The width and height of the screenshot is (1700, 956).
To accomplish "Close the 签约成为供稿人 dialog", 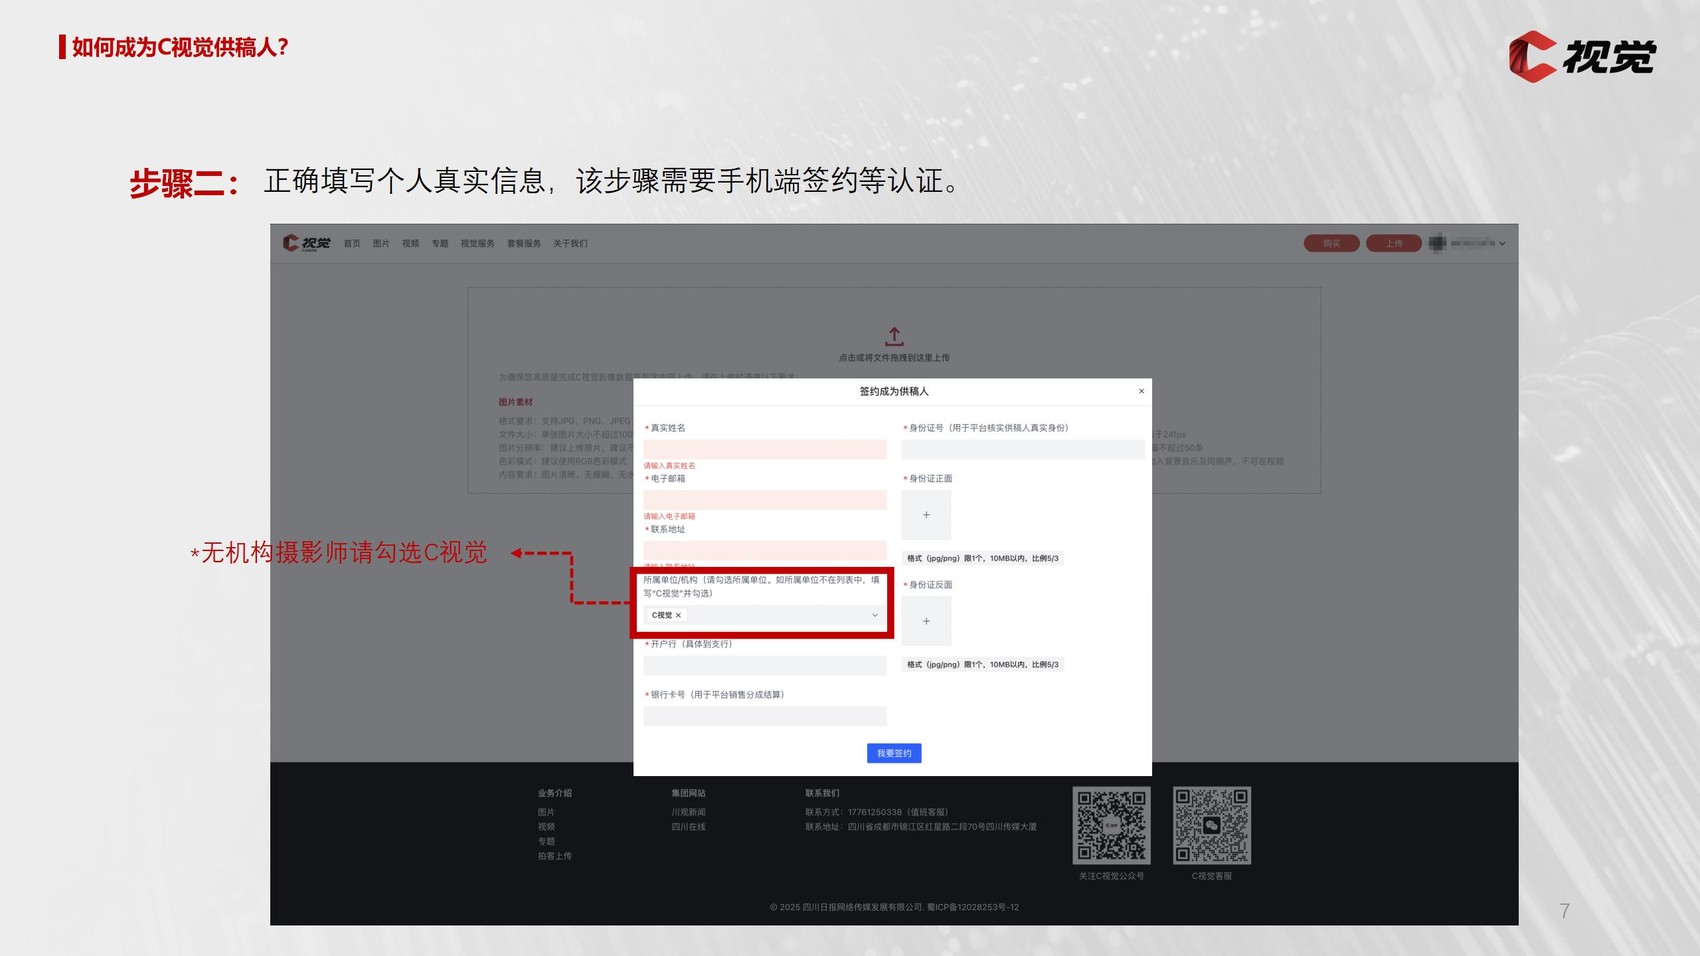I will pyautogui.click(x=1141, y=391).
